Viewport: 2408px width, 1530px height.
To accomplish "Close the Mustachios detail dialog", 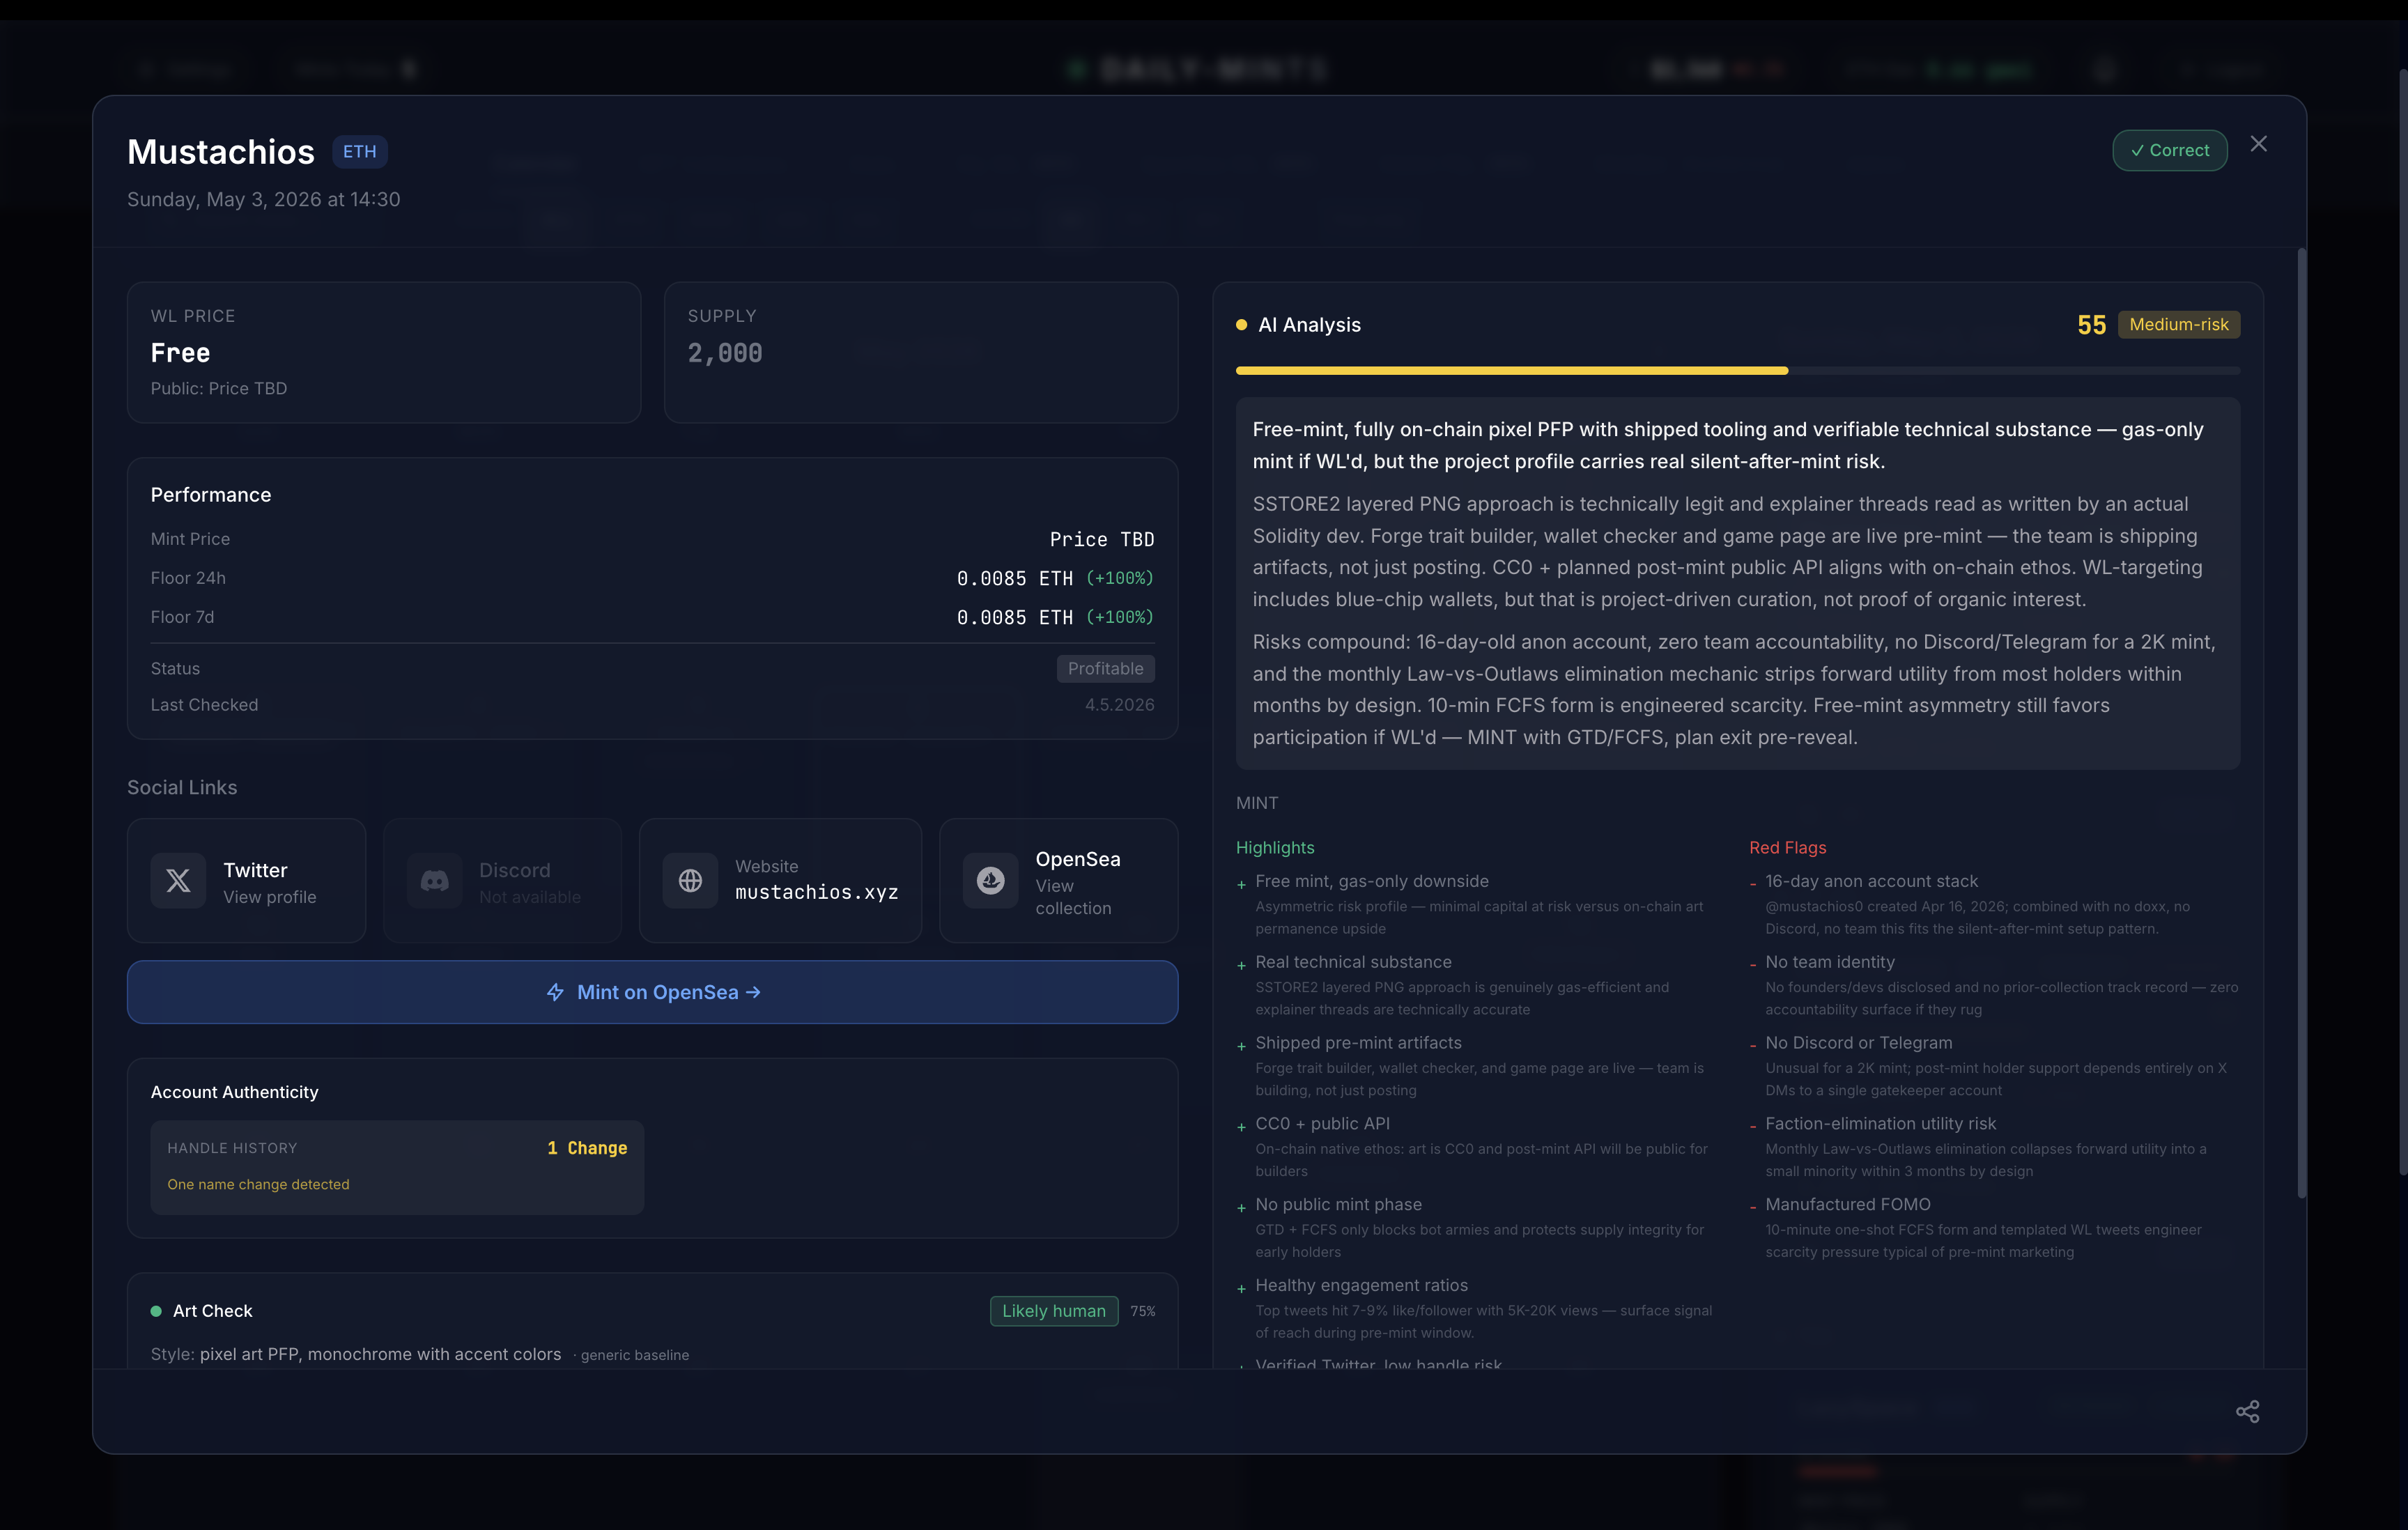I will coord(2258,144).
